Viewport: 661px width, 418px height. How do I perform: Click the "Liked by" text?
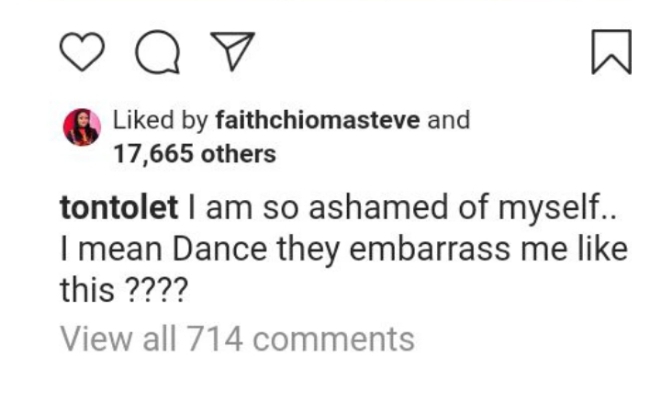160,121
